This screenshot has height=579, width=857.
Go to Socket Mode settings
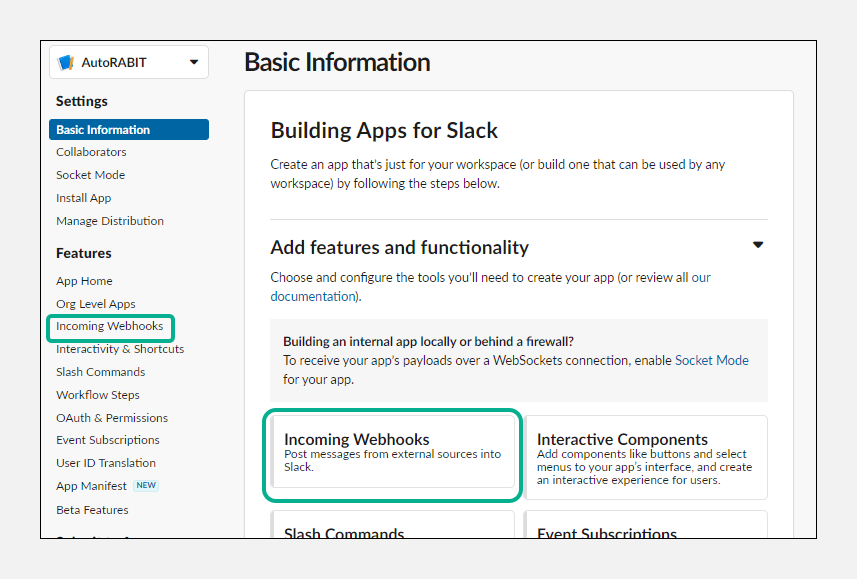point(90,174)
